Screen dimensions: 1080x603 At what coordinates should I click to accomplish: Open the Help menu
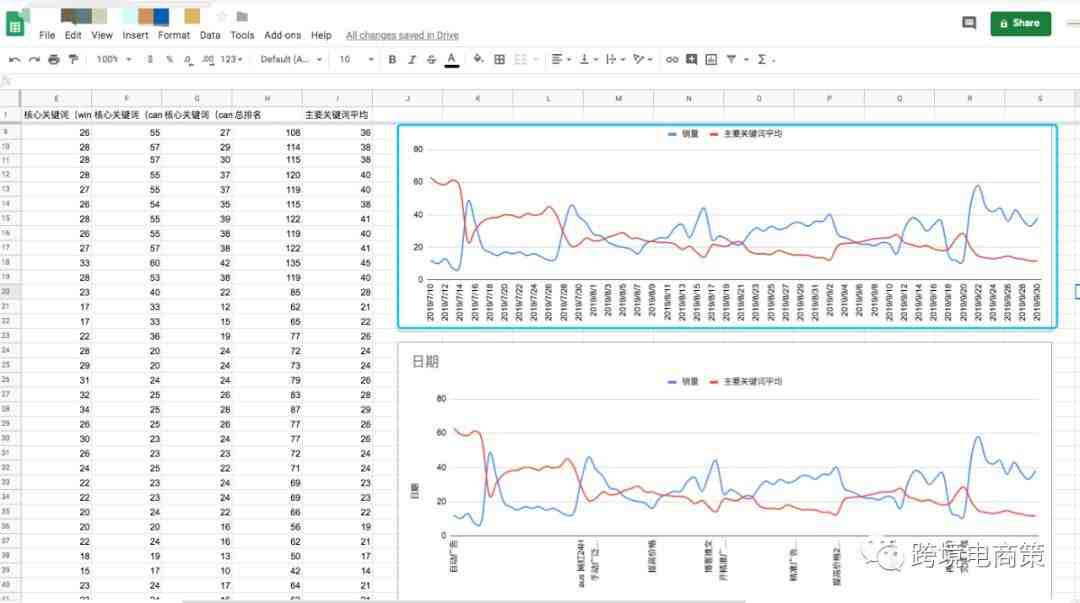tap(321, 35)
